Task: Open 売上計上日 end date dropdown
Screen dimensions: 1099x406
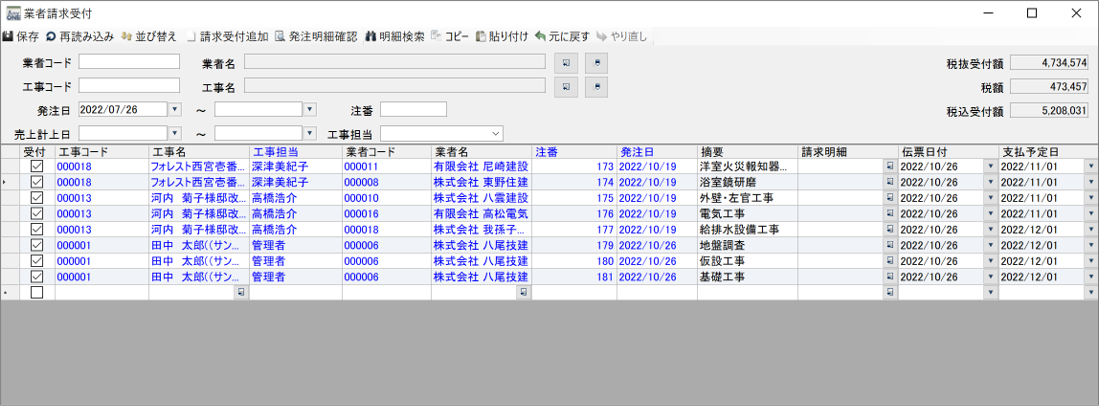Action: 310,133
